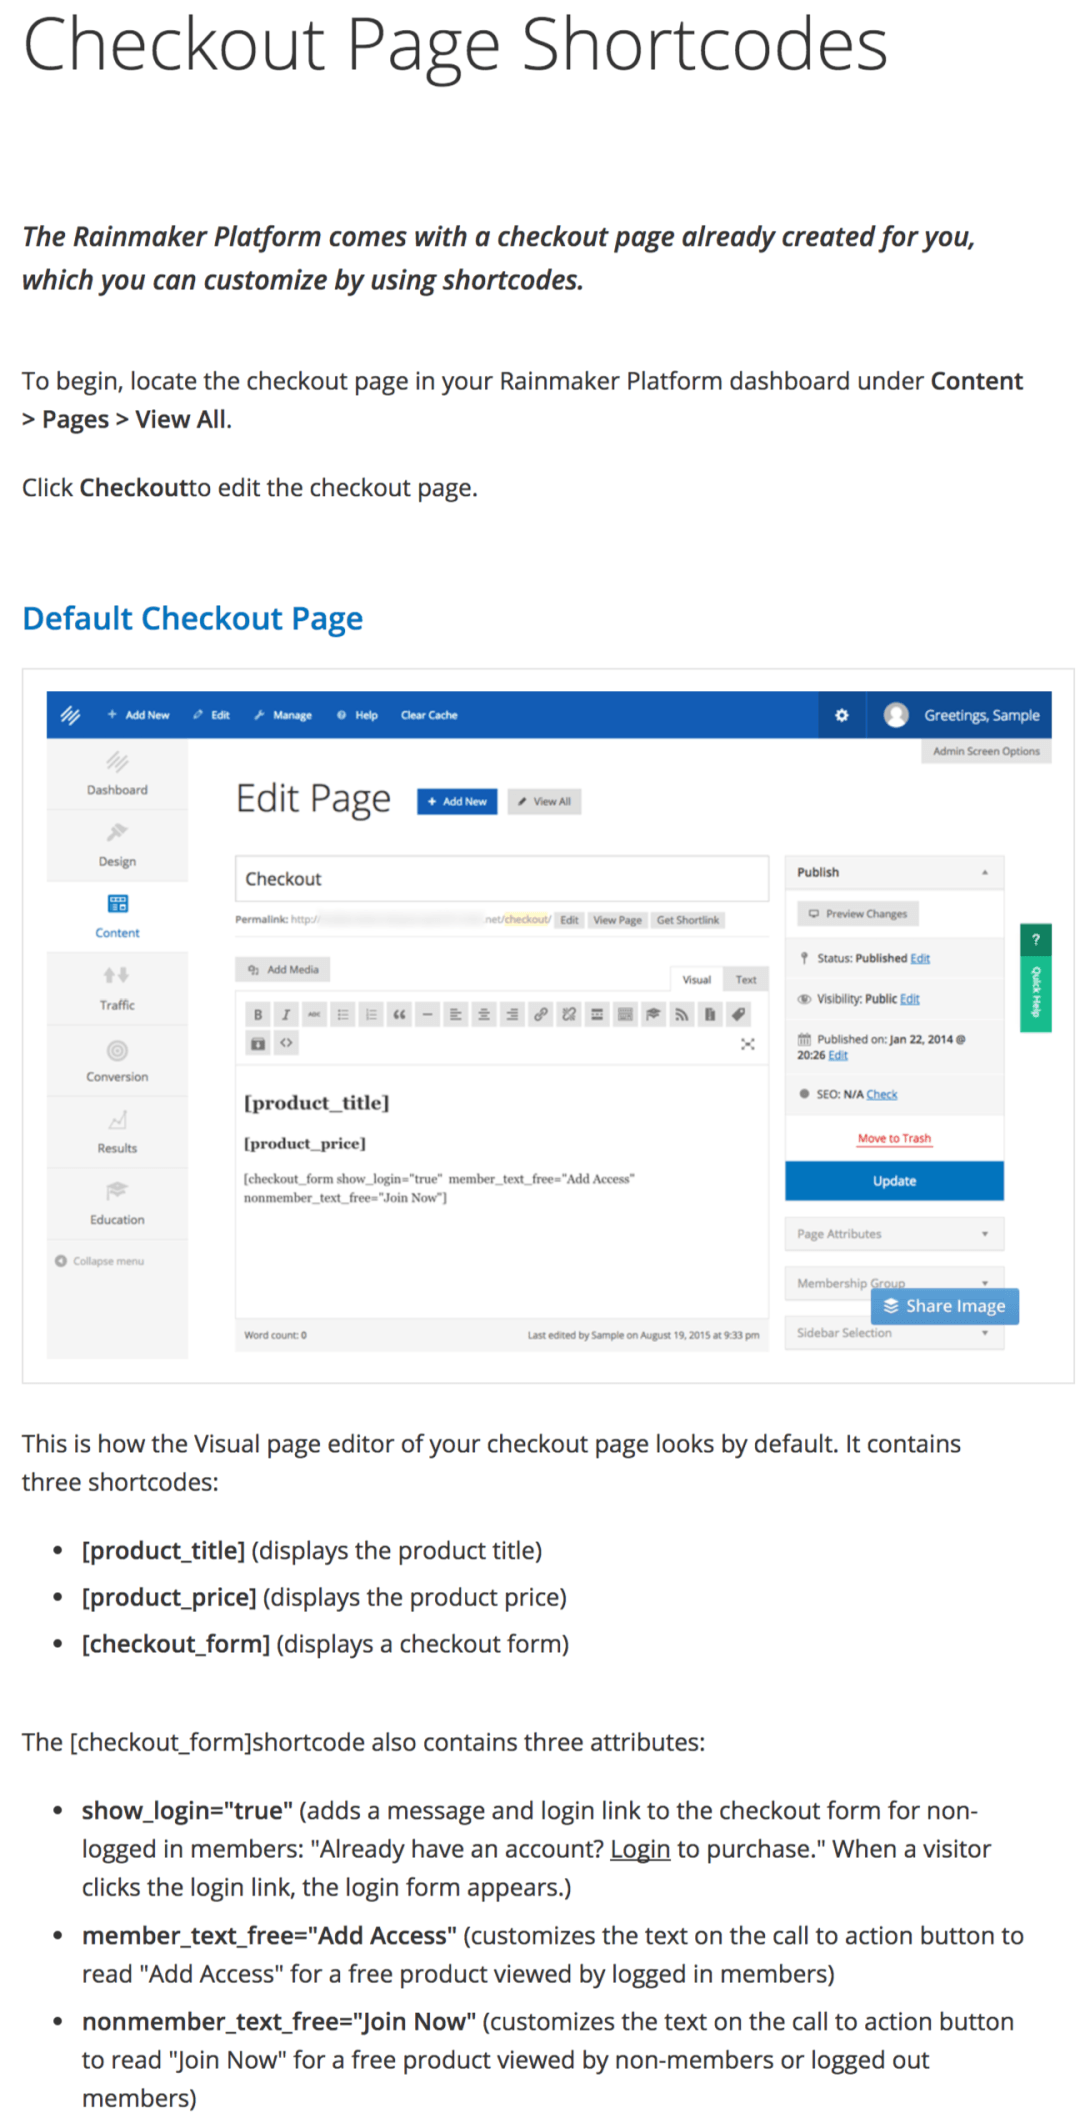Click the fullscreen distraction-free writing icon
The height and width of the screenshot is (2123, 1080).
tap(747, 1043)
